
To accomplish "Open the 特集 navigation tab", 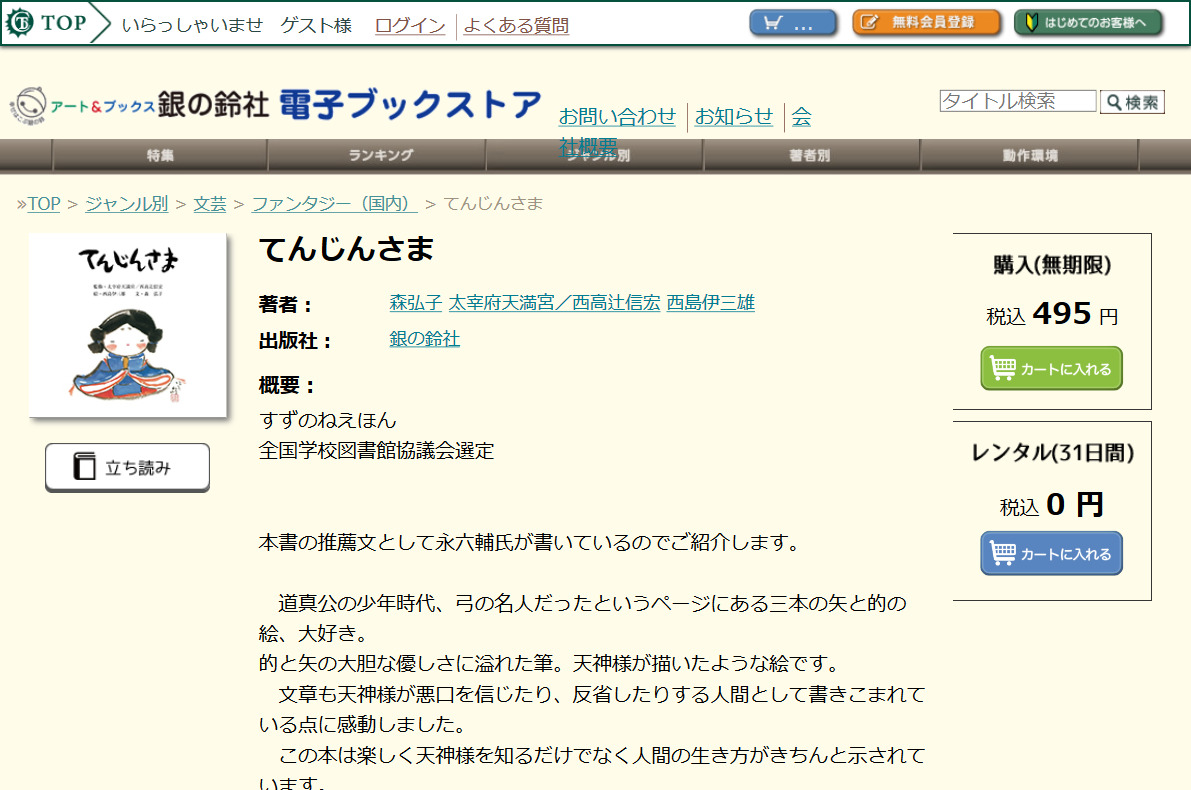I will point(160,156).
